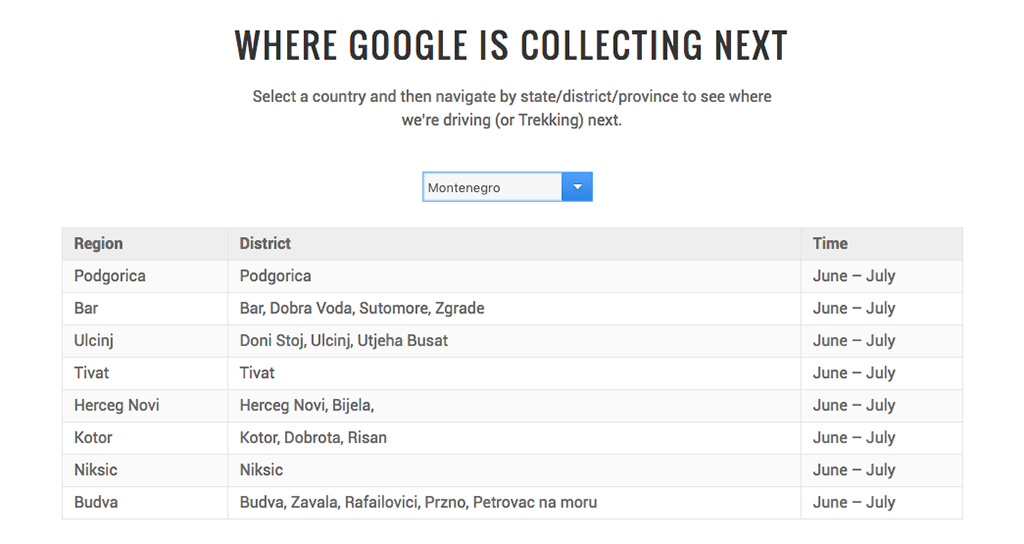The height and width of the screenshot is (544, 1024).
Task: Open the country dropdown arrow button
Action: tap(577, 187)
